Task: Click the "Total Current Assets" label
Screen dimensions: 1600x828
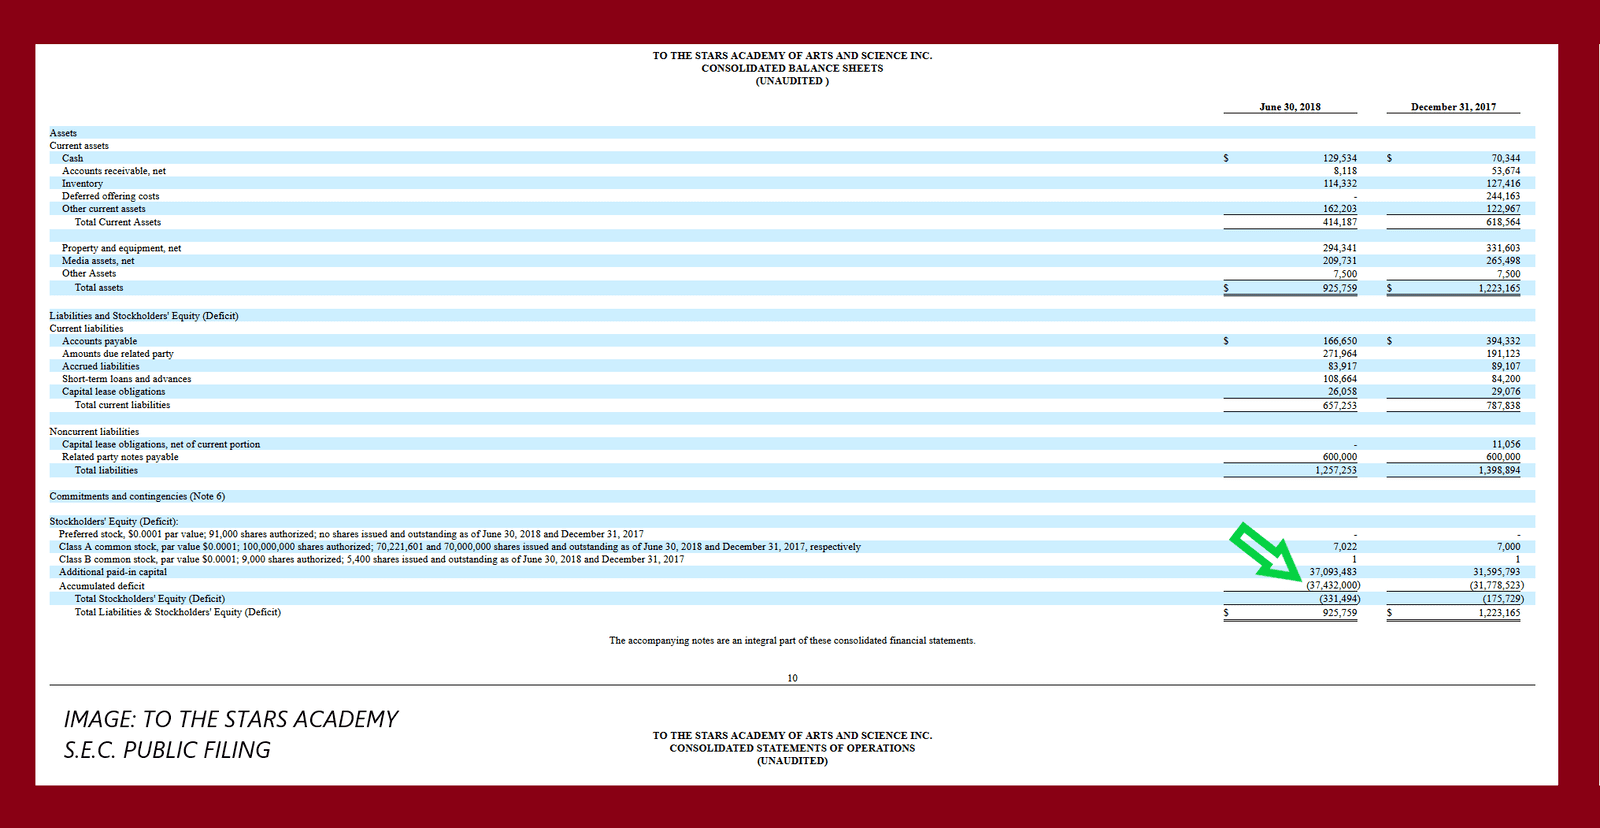Action: point(118,222)
